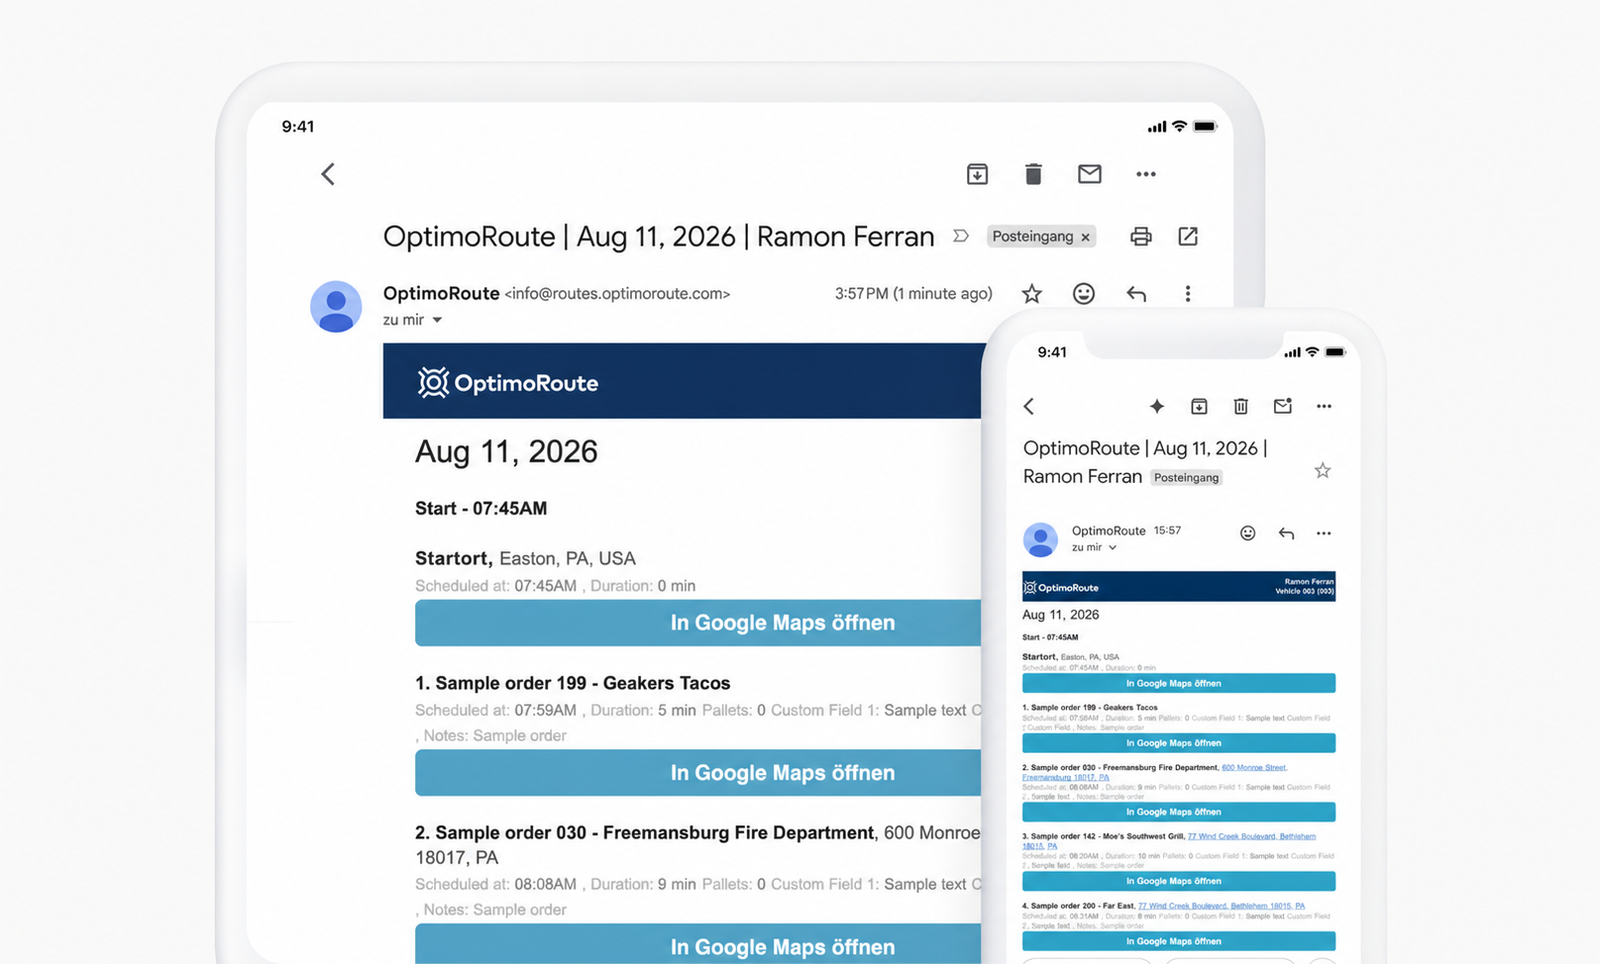Click the tablet 'Posteingang' label text
This screenshot has height=964, width=1600.
pyautogui.click(x=1032, y=236)
